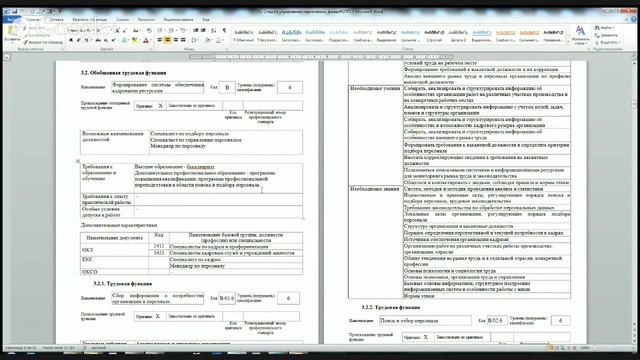Click the increase indent icon
The image size is (640, 360).
point(204,31)
